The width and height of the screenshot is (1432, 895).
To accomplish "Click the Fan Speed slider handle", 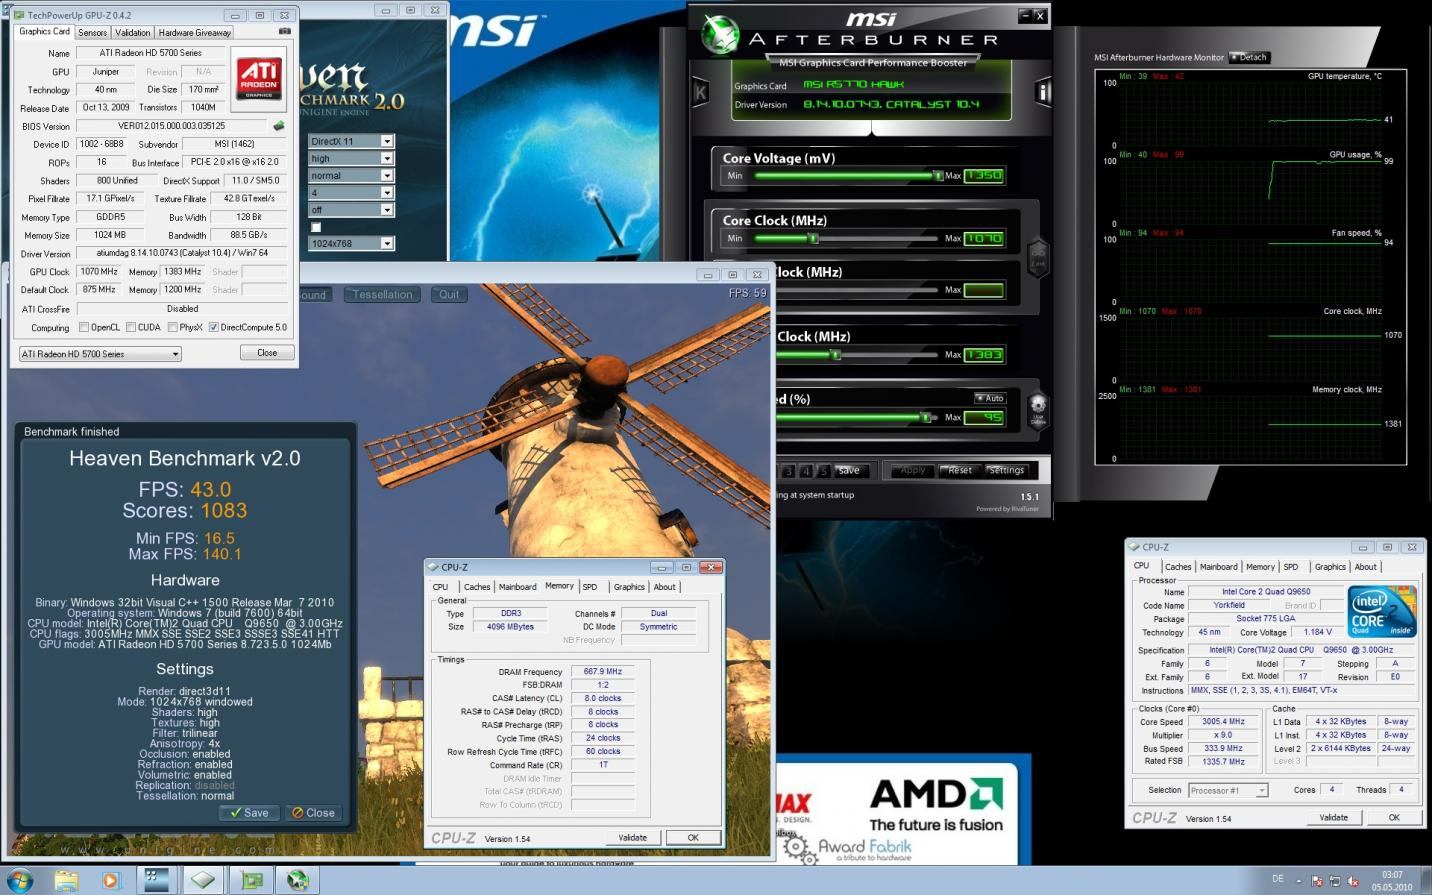I will coord(925,417).
